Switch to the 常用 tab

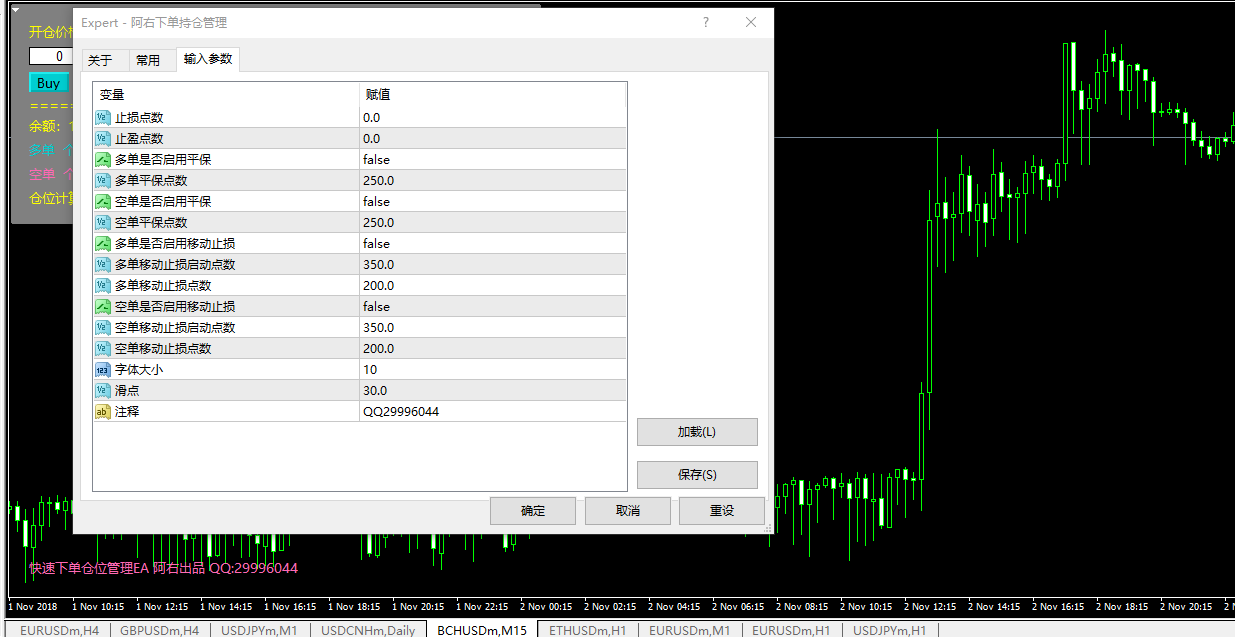point(148,61)
